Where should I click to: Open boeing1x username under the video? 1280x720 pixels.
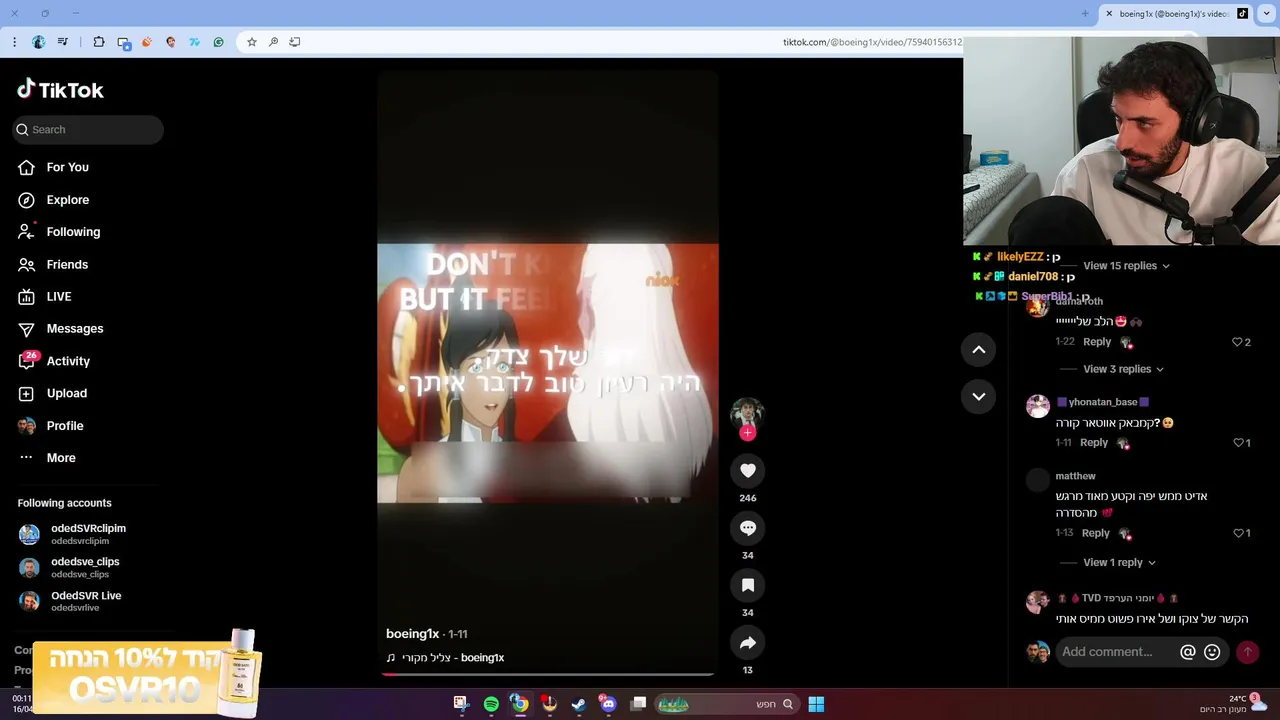coord(412,634)
